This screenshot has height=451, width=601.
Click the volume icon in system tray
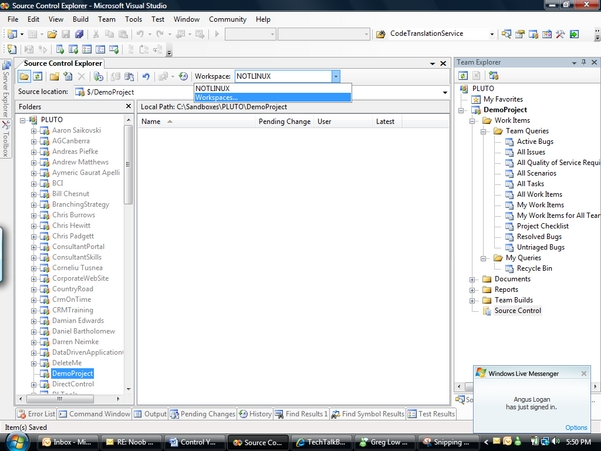555,442
